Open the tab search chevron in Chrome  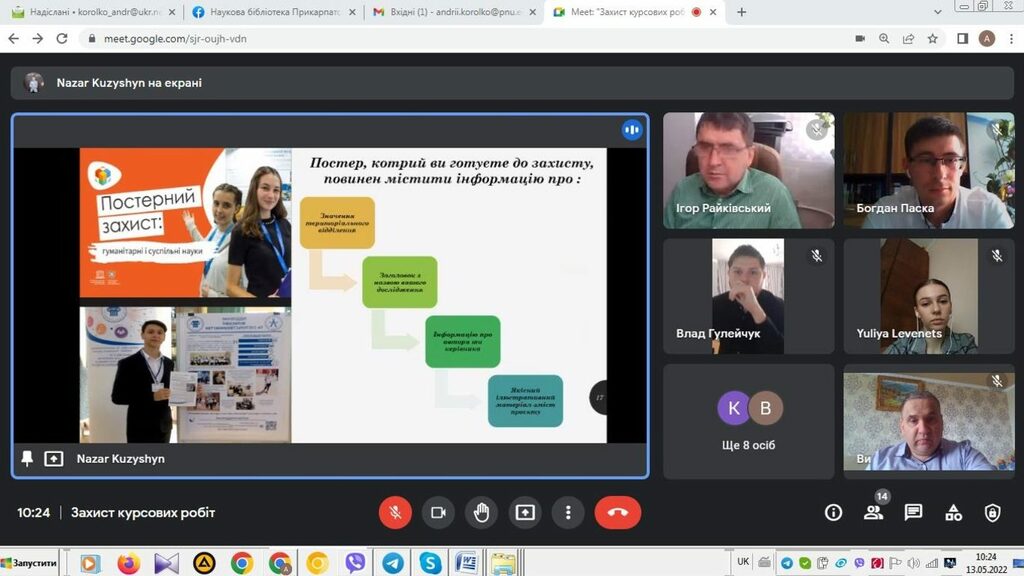pos(937,12)
